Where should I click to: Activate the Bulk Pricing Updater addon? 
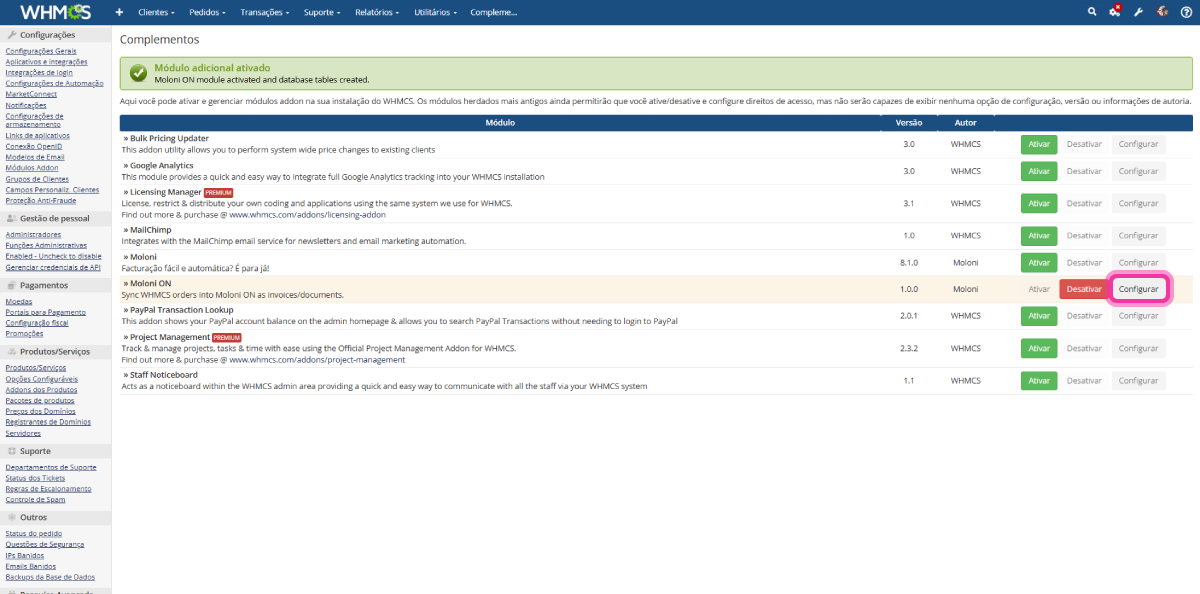pyautogui.click(x=1038, y=144)
